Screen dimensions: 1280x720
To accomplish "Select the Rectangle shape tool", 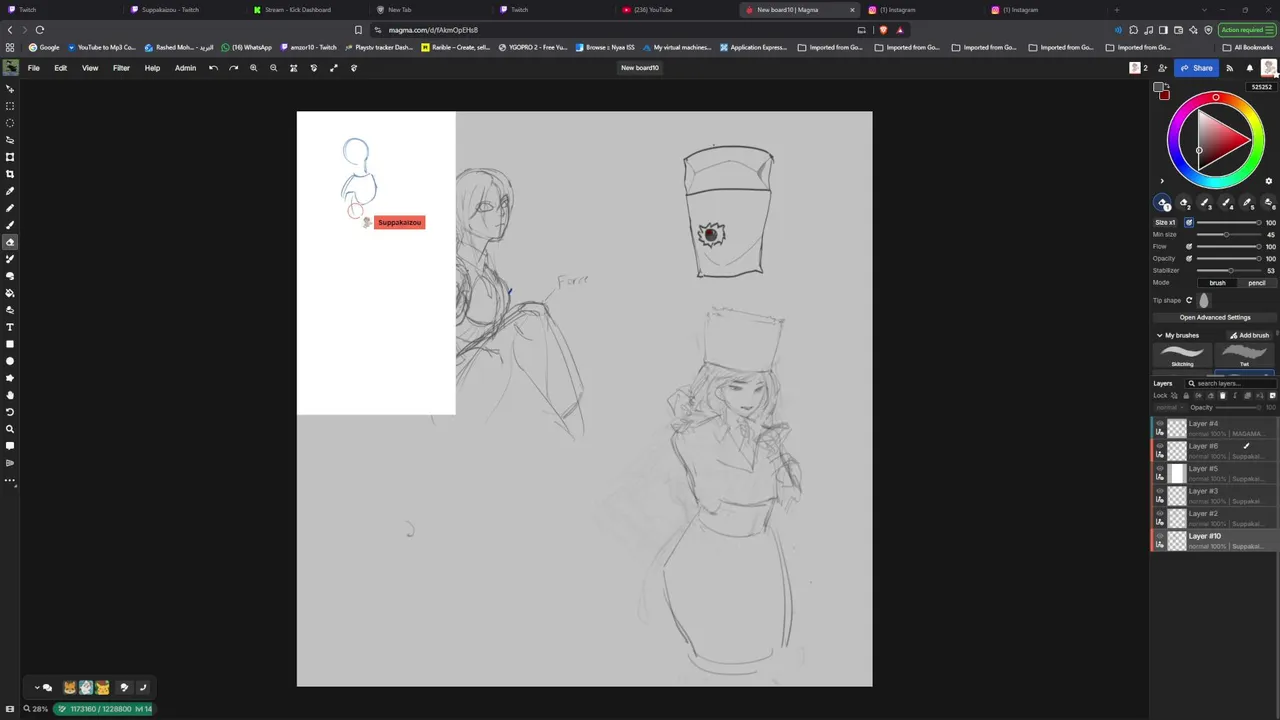I will (x=10, y=344).
